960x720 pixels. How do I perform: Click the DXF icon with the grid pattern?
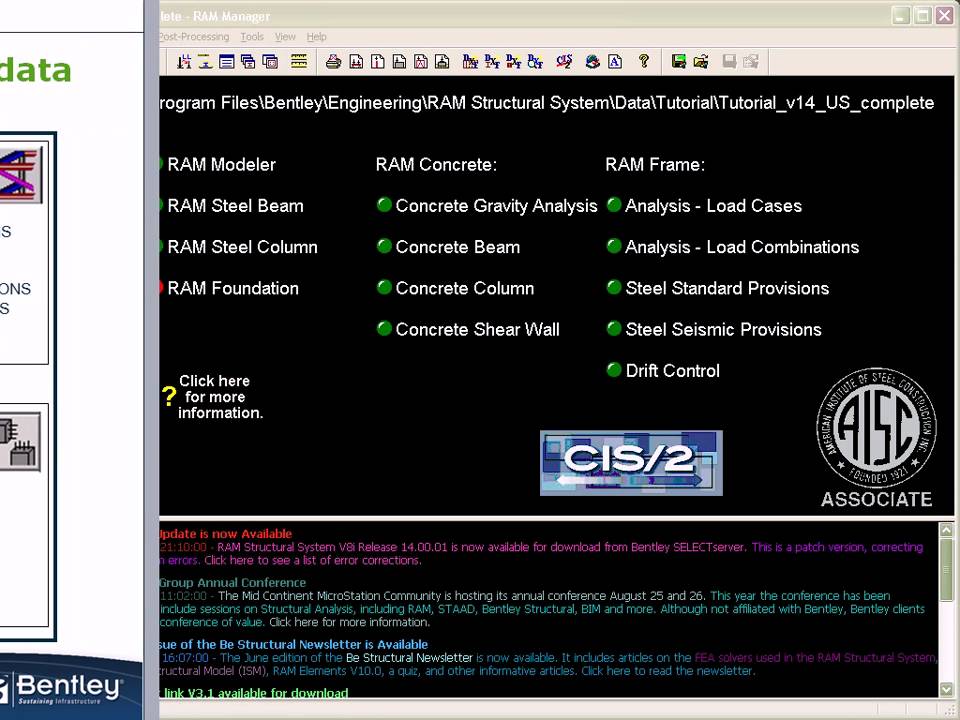click(x=470, y=61)
